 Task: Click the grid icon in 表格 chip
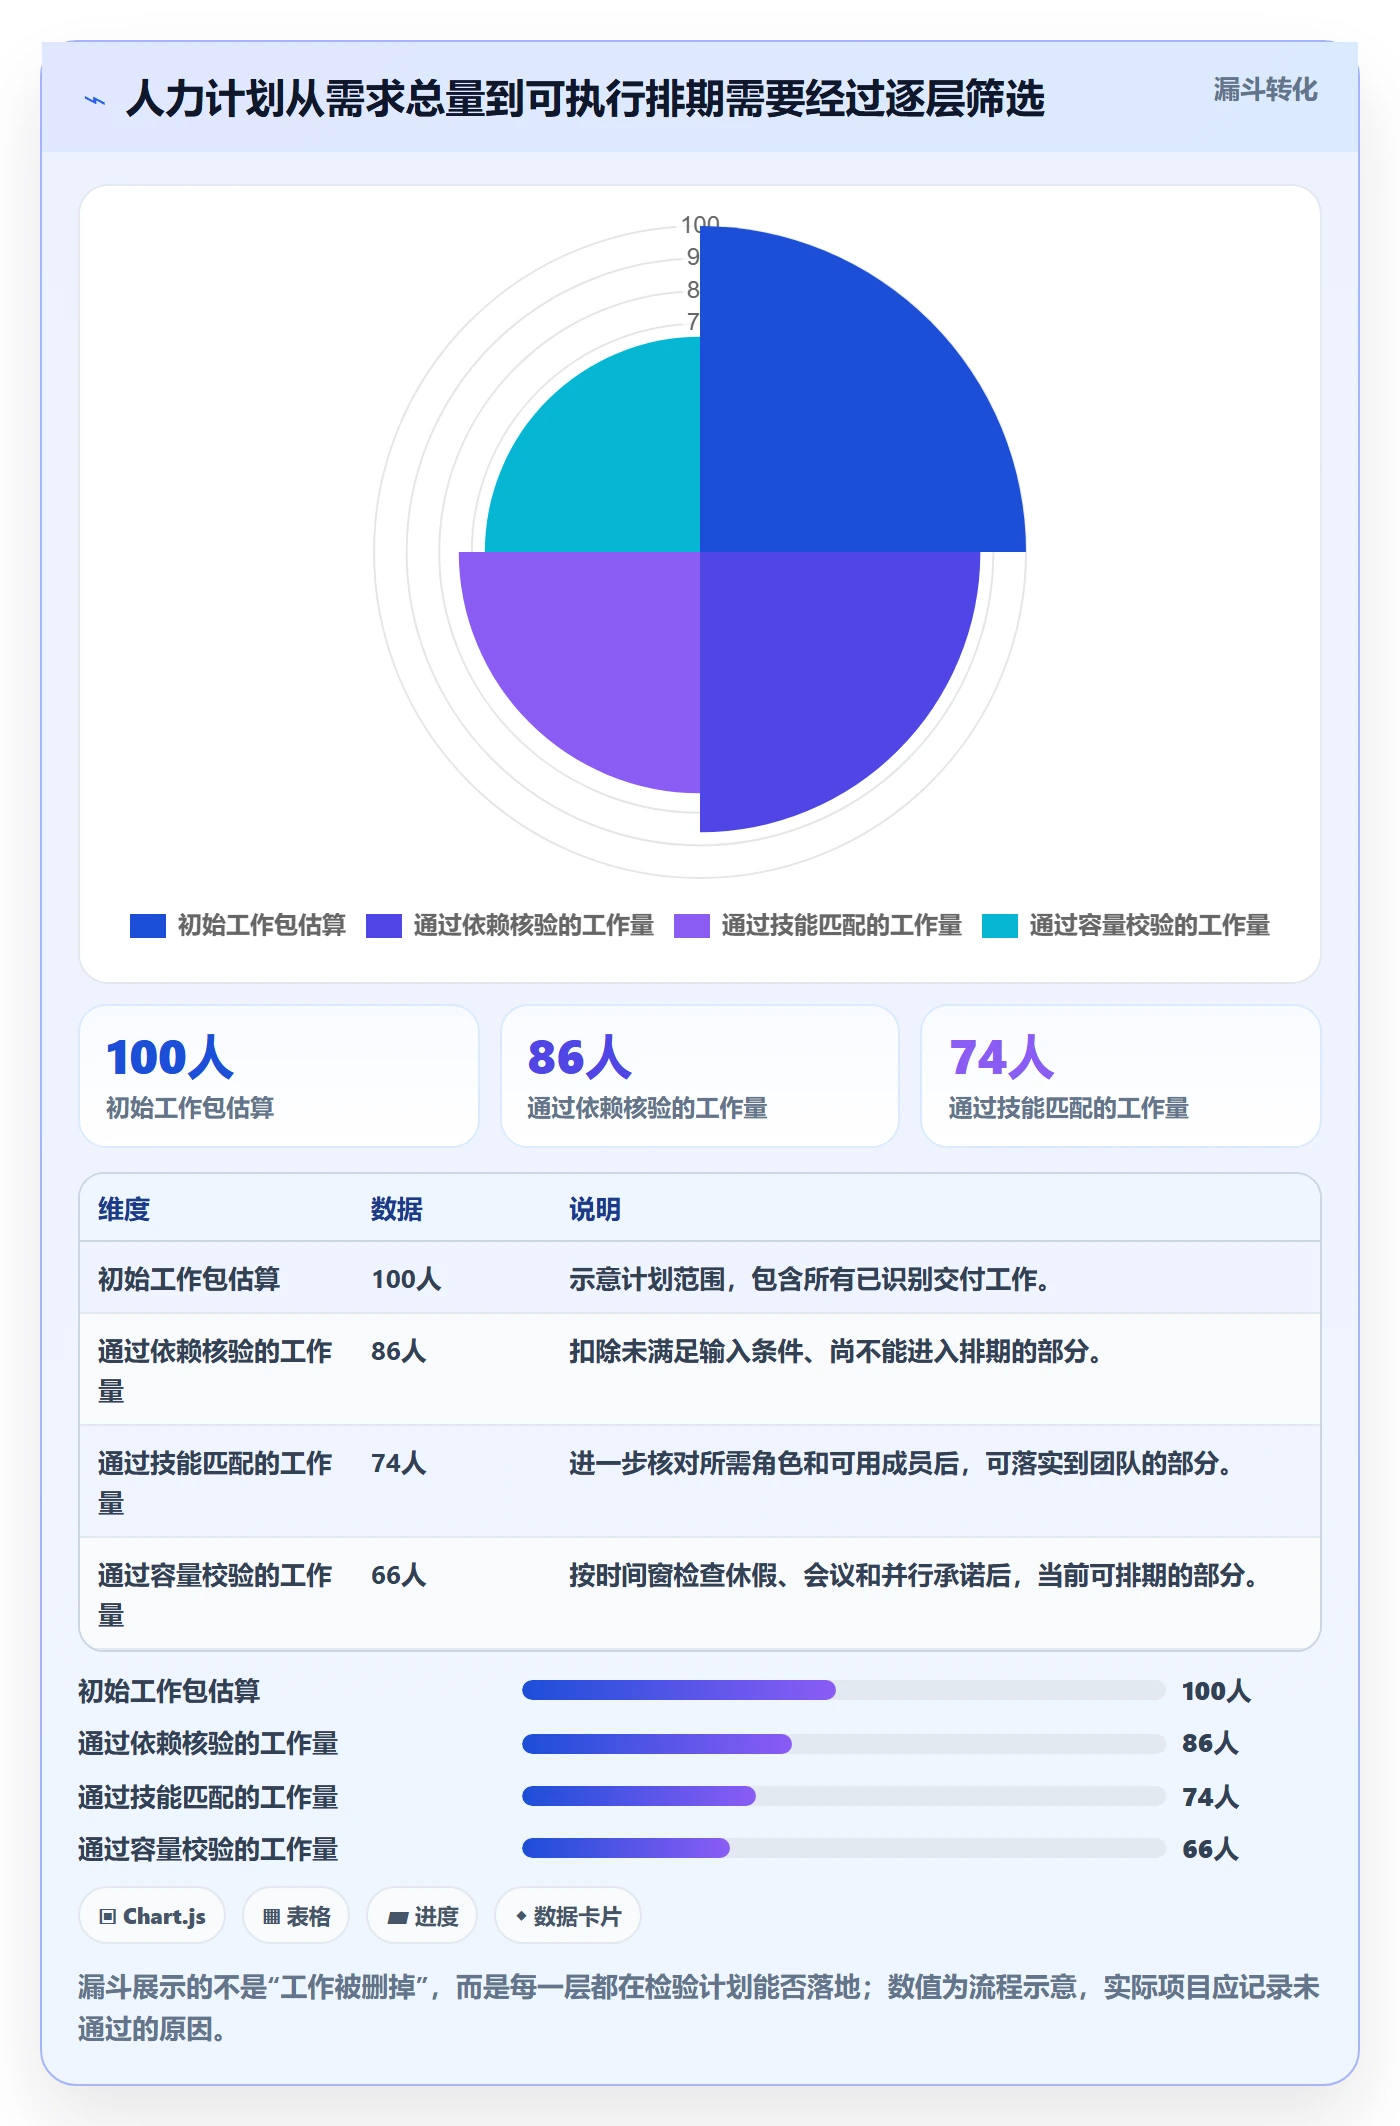[x=271, y=1917]
